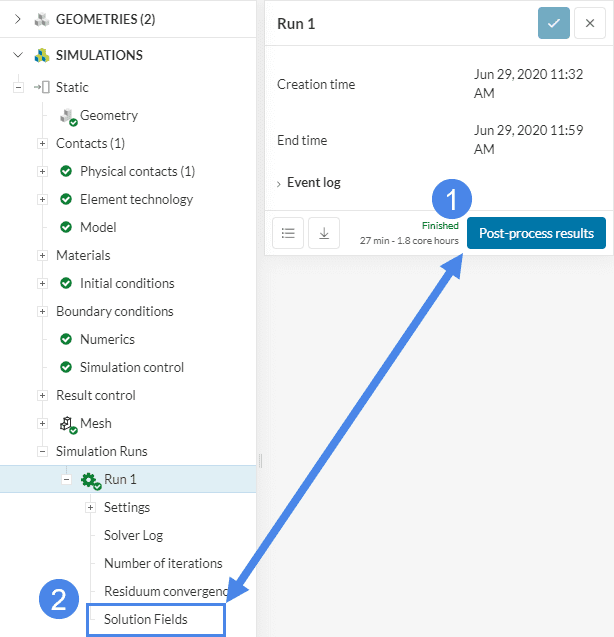614x637 pixels.
Task: Open Solution Fields in the tree
Action: coord(145,619)
